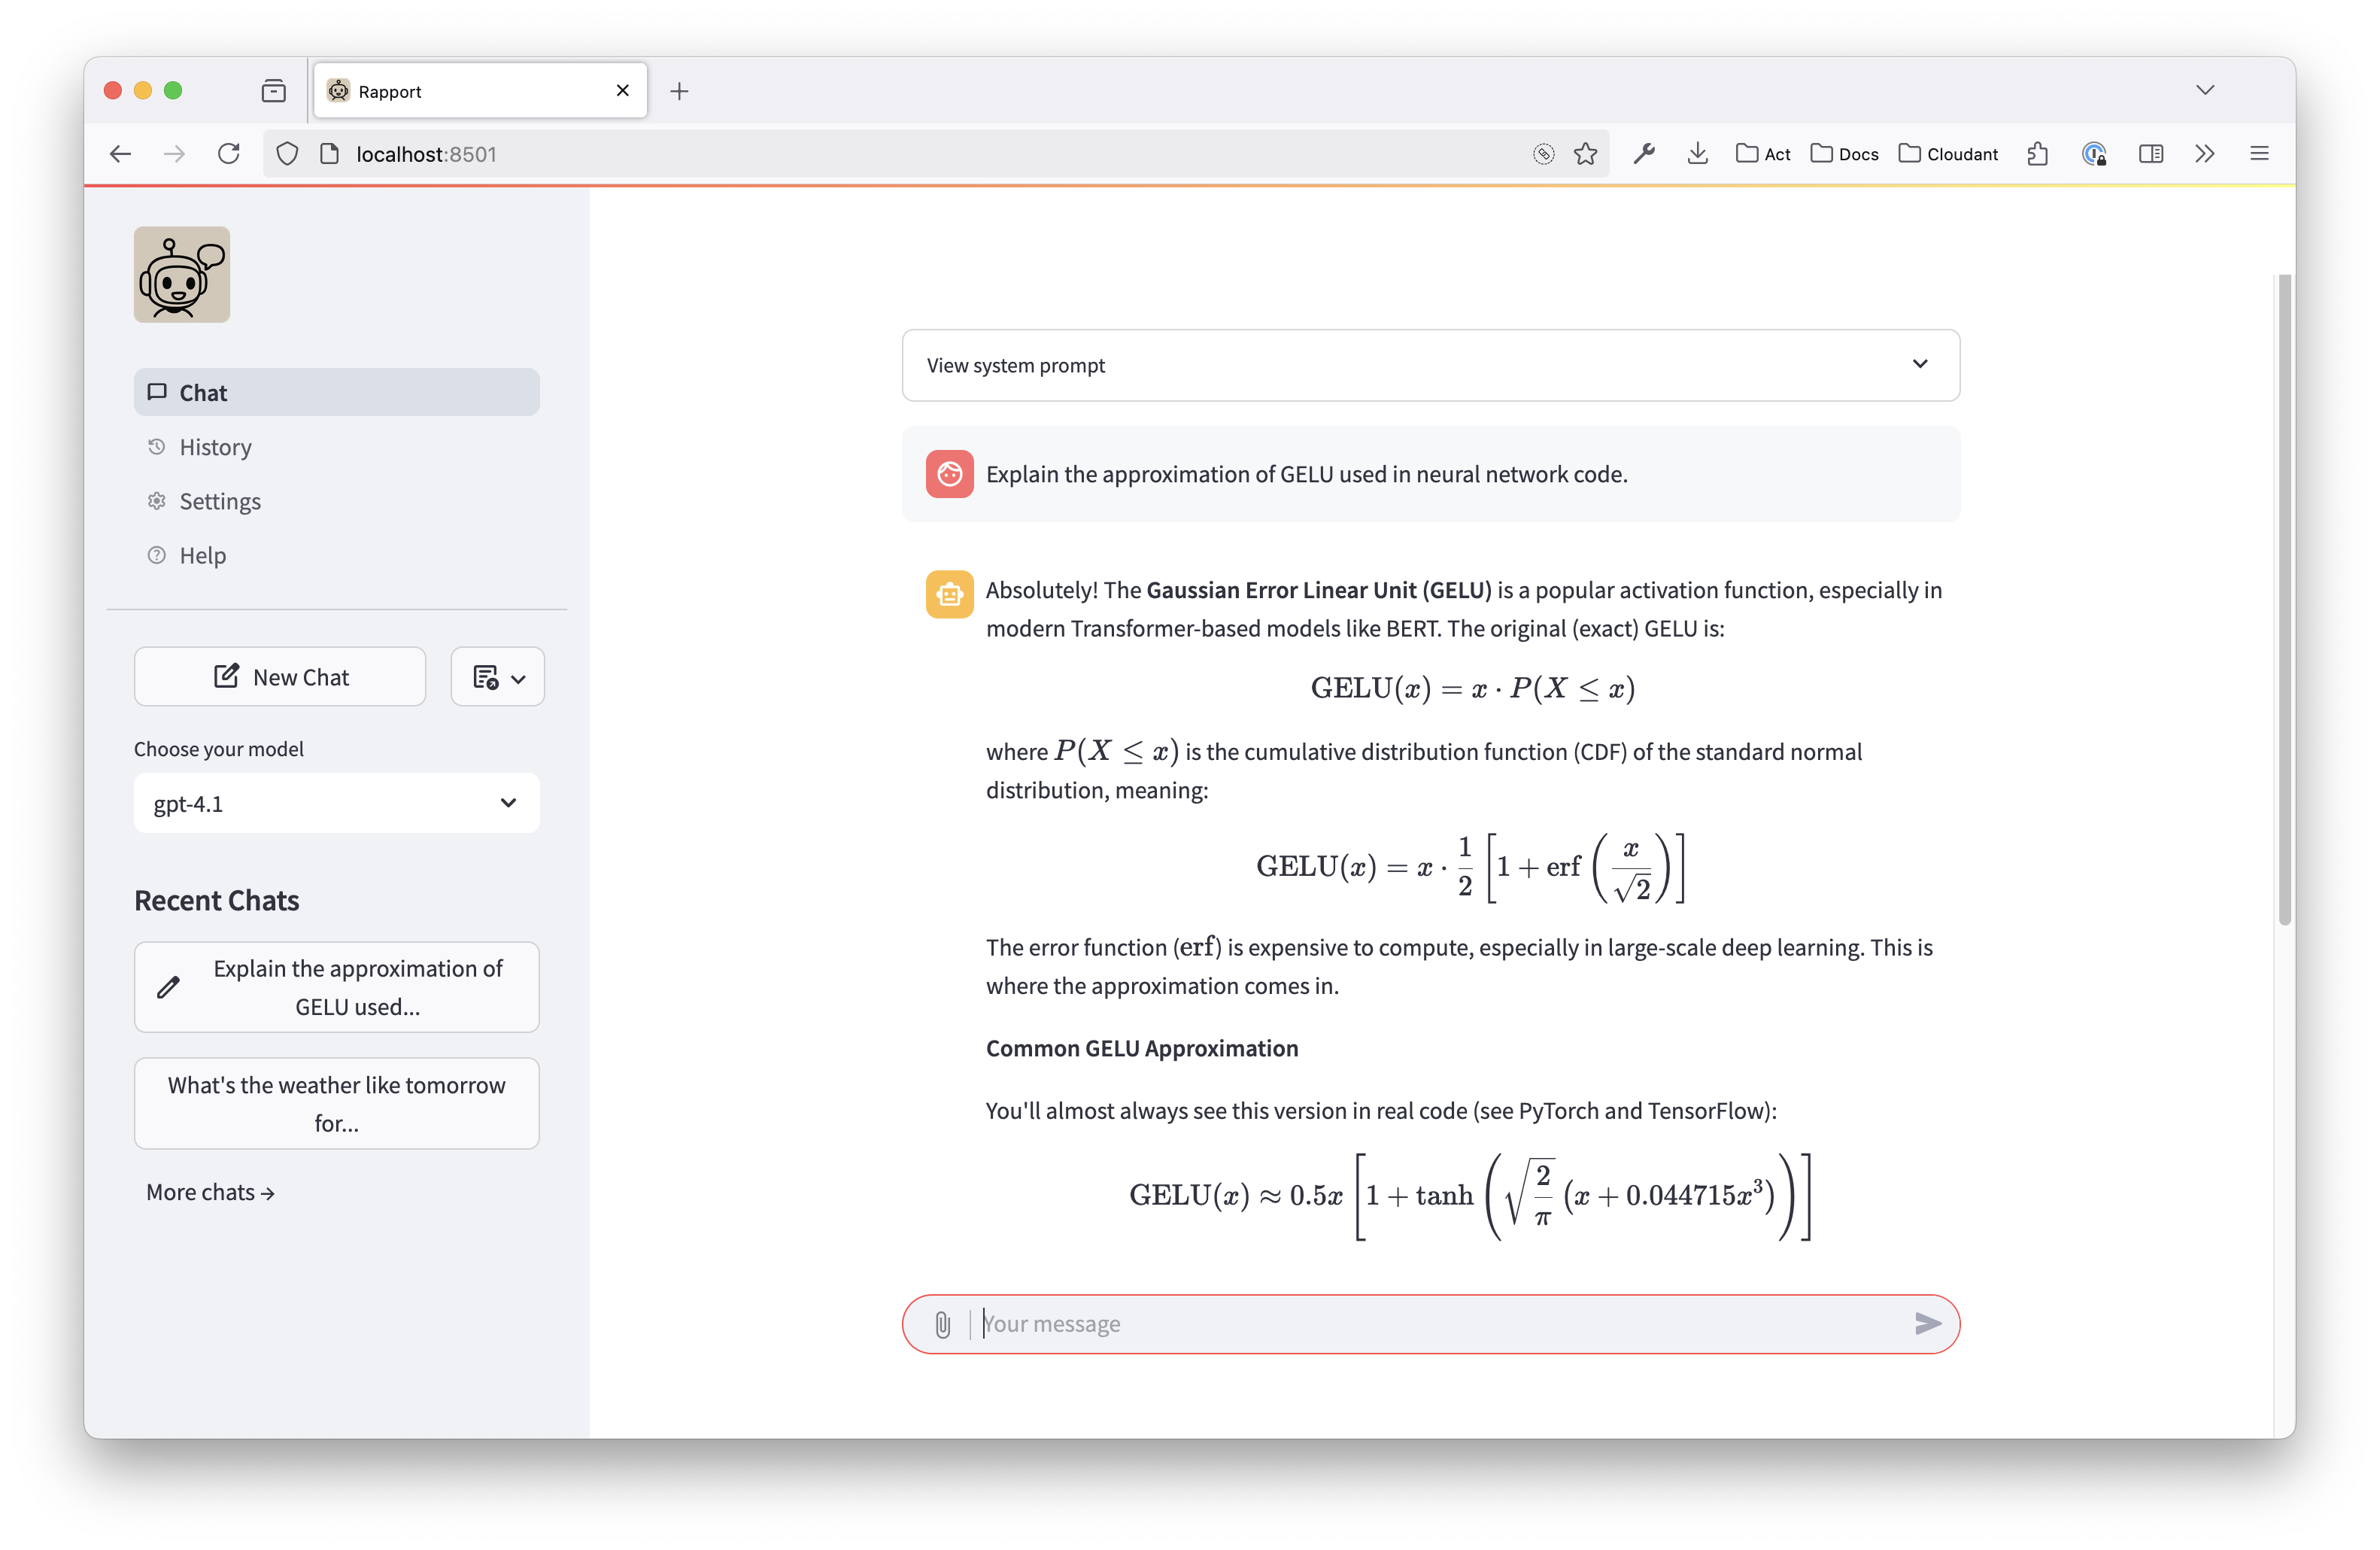Open the Docs bookmarks folder
The height and width of the screenshot is (1550, 2380).
[1844, 154]
